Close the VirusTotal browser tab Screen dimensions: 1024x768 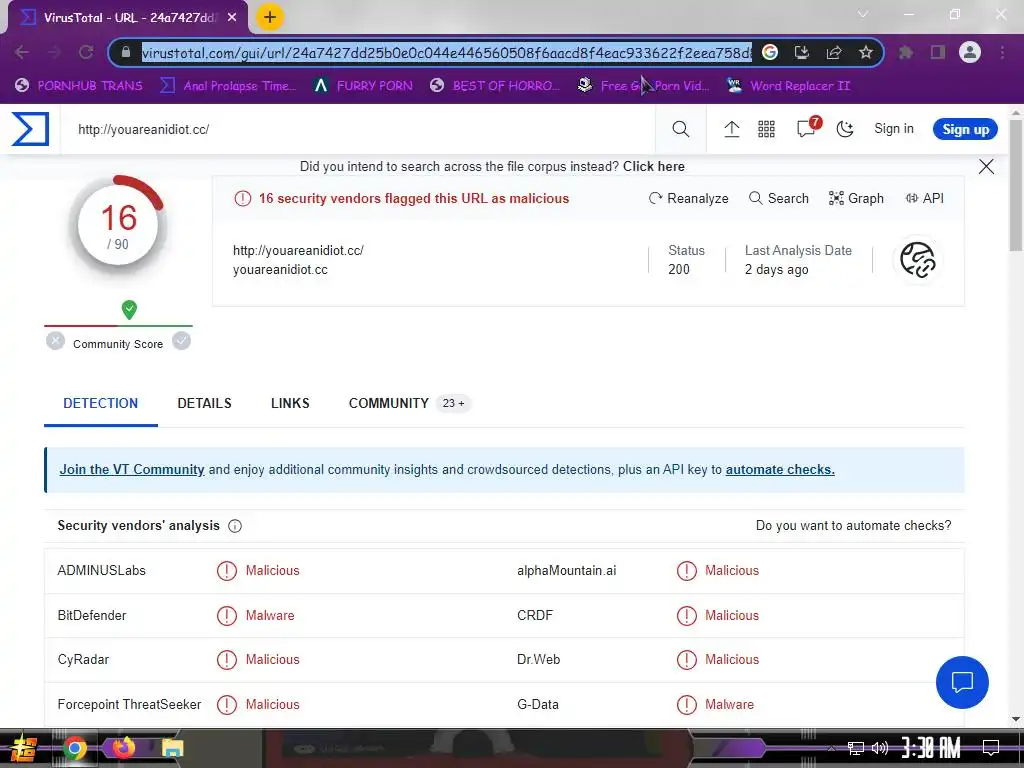[x=232, y=18]
